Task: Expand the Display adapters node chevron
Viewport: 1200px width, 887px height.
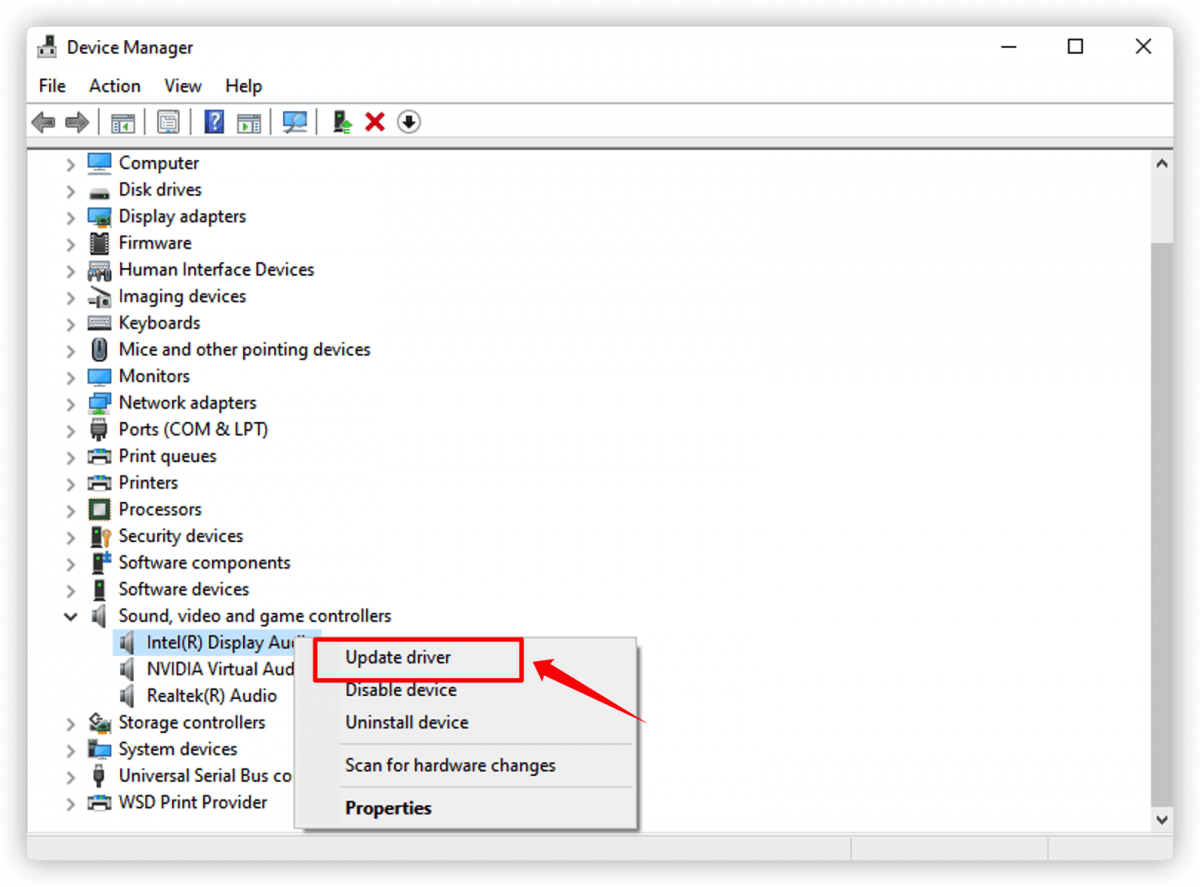Action: tap(70, 217)
